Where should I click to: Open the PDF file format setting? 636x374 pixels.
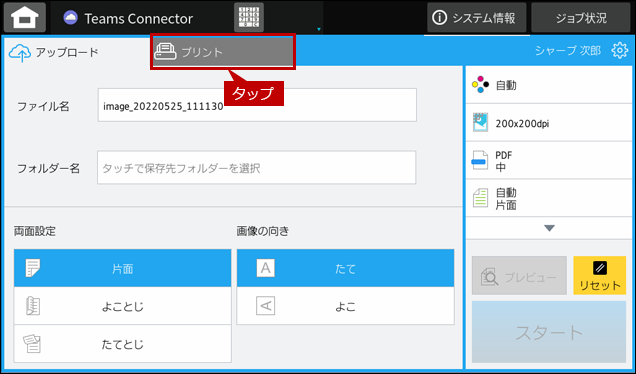(x=549, y=161)
